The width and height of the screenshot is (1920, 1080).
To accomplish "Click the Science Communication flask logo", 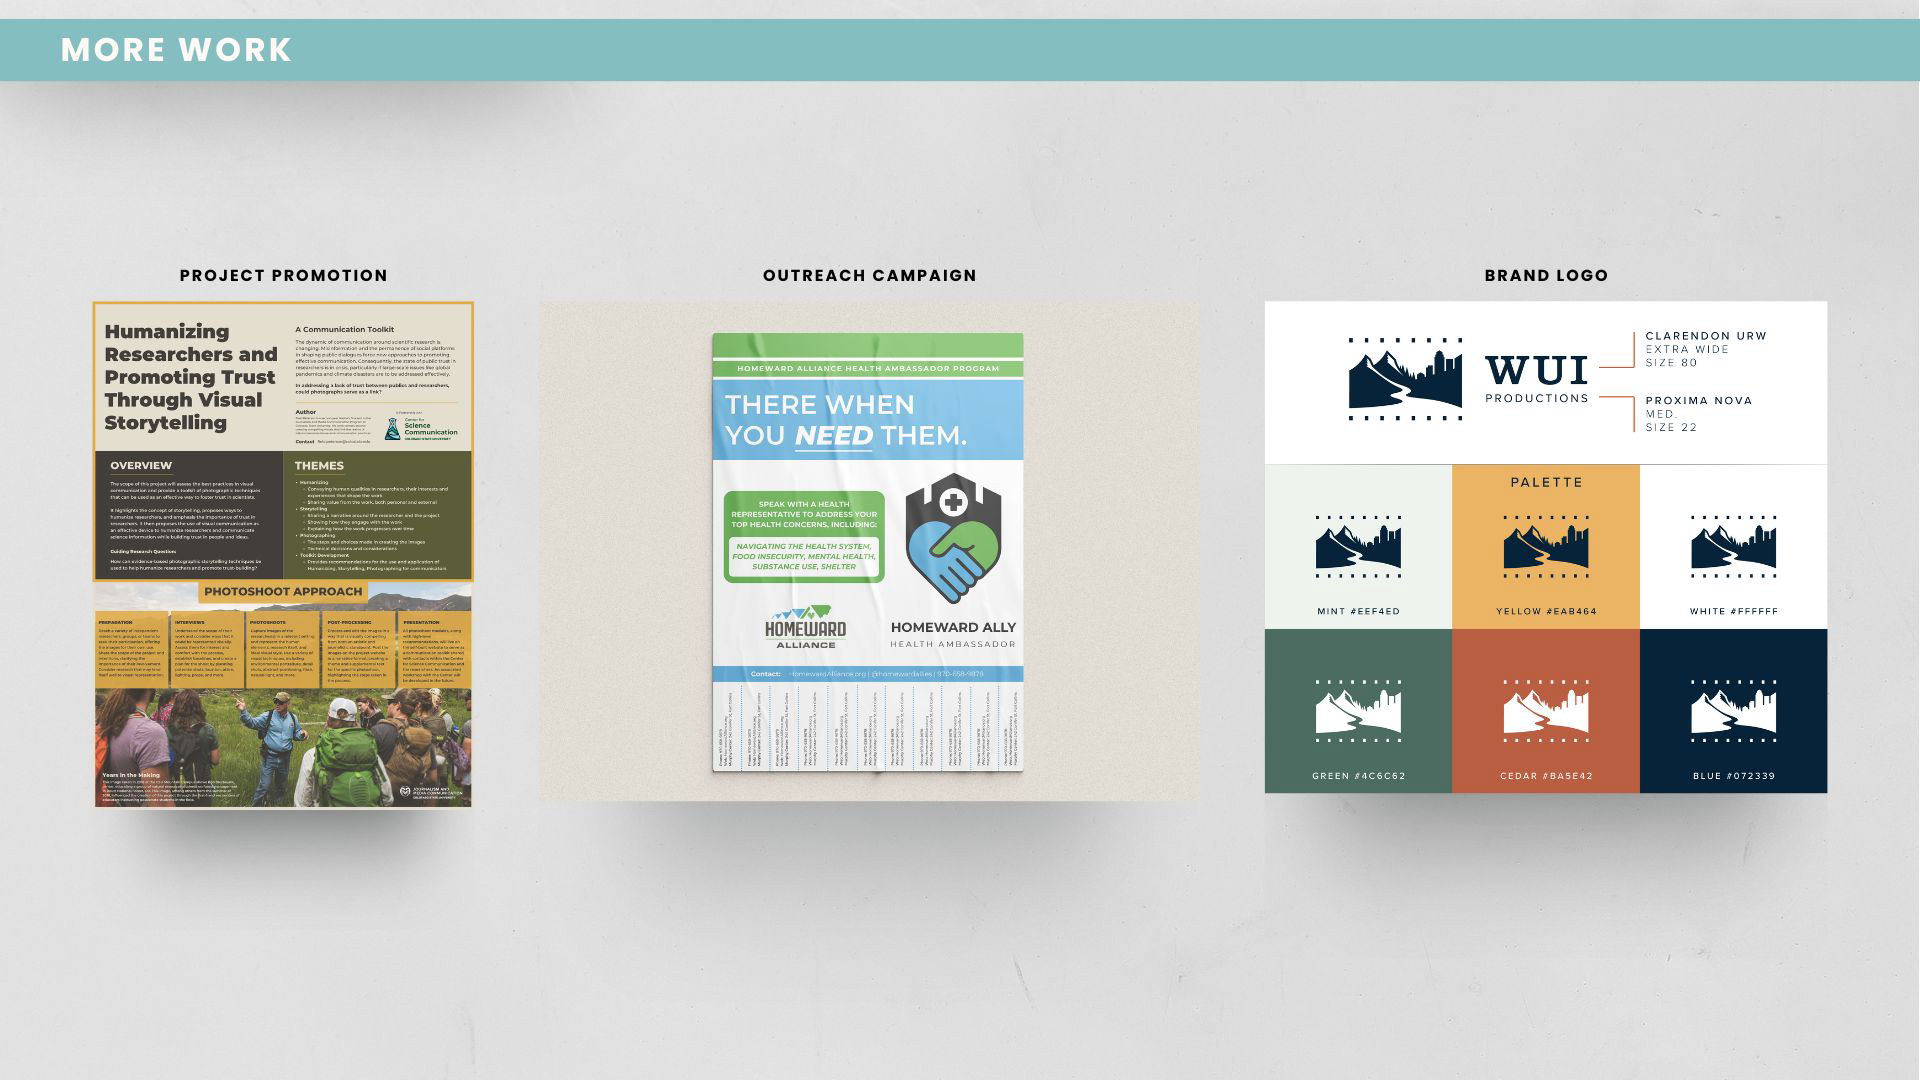I will [x=393, y=428].
